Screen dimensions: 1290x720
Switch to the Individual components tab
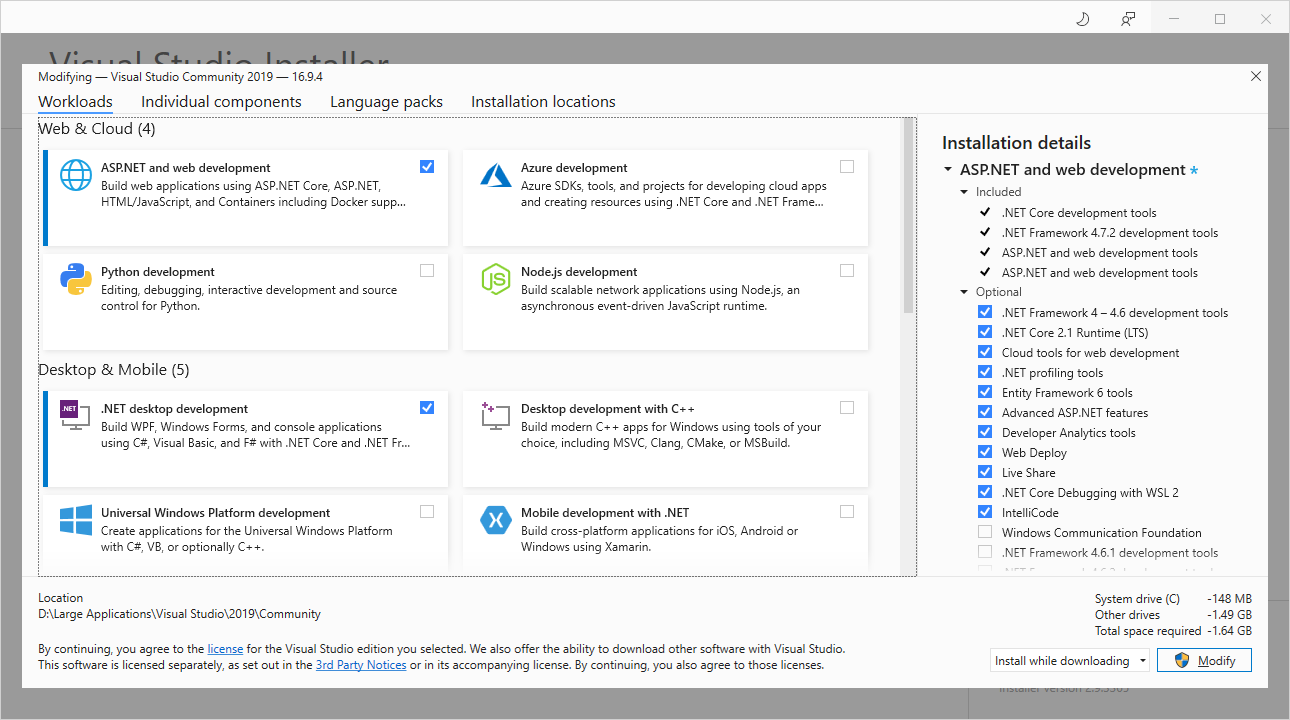(x=221, y=102)
